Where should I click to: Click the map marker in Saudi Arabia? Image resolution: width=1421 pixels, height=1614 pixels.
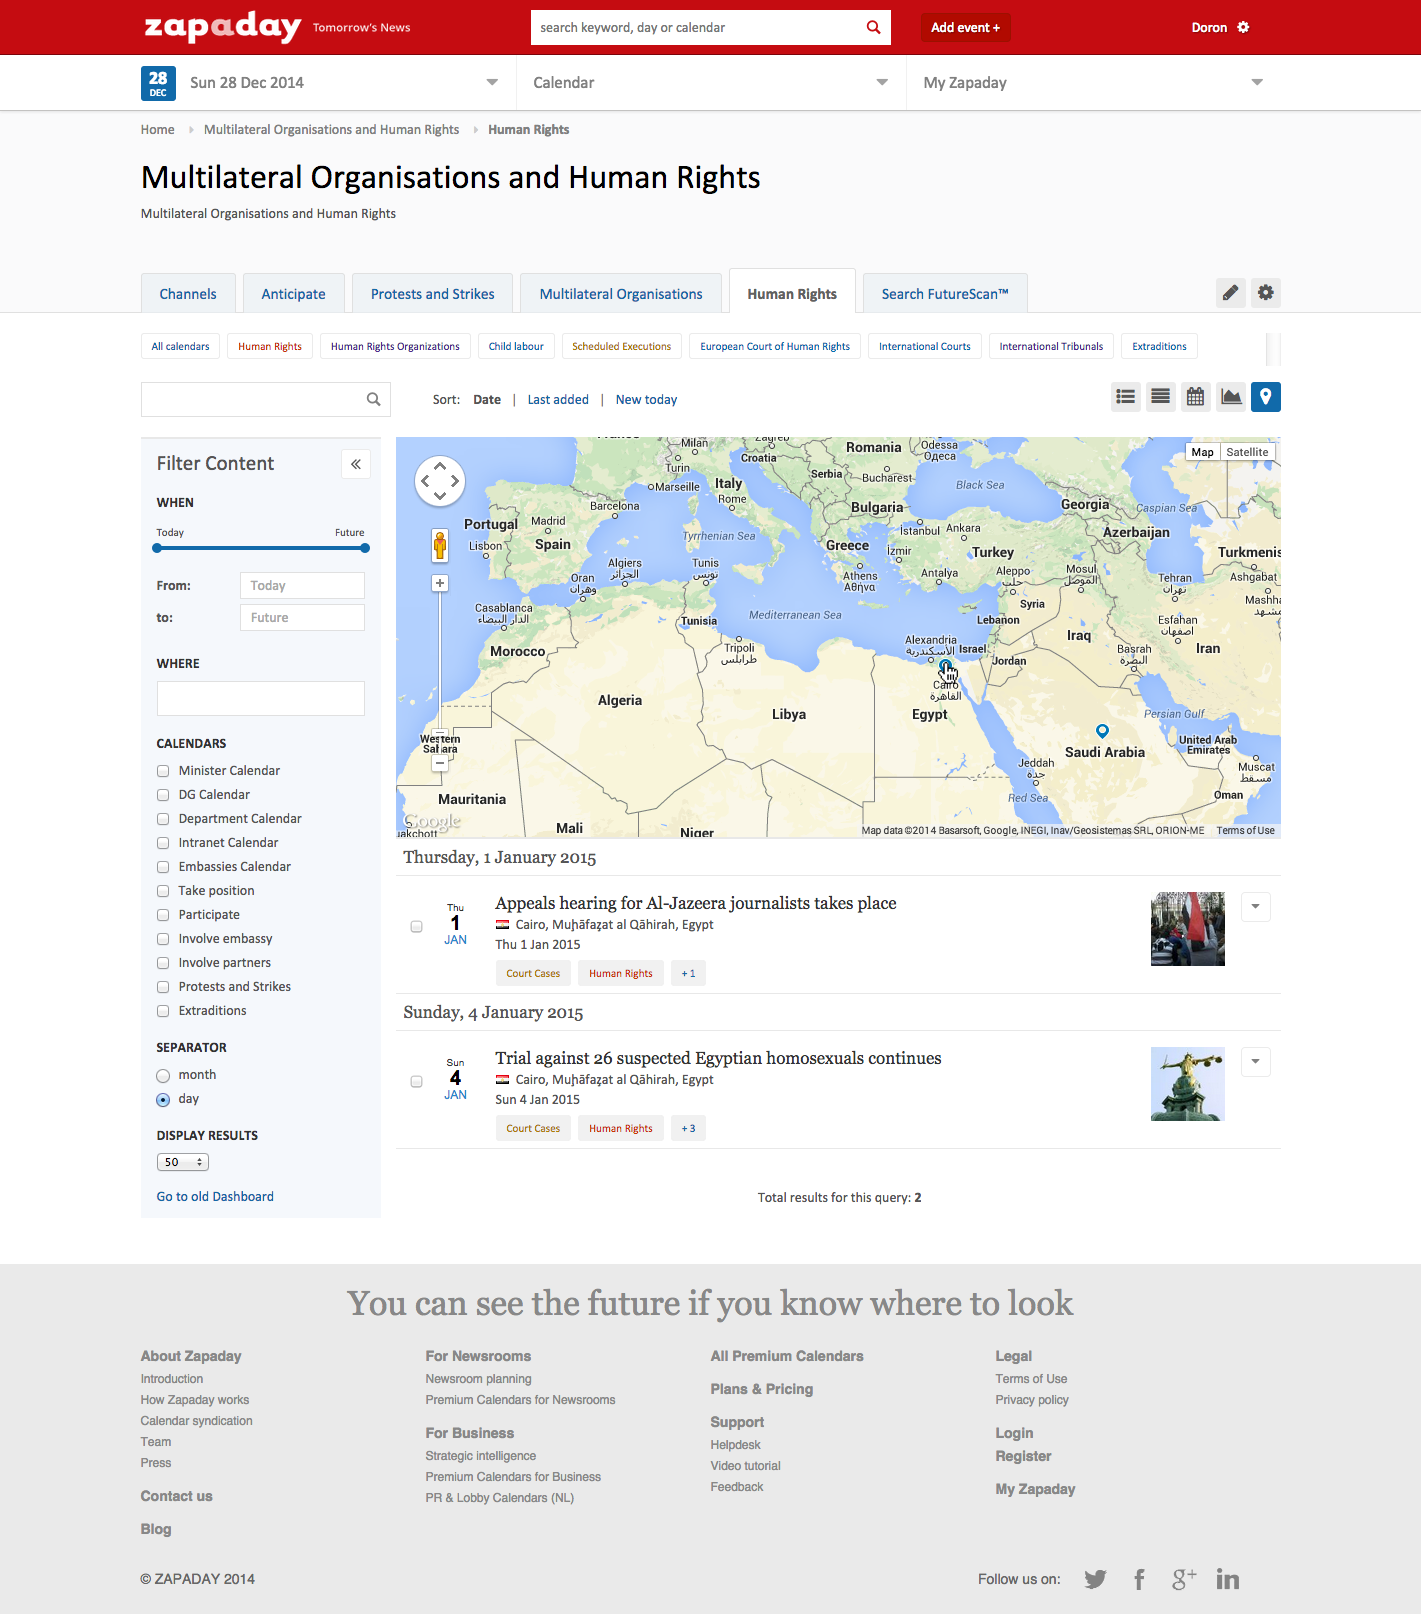coord(1102,731)
